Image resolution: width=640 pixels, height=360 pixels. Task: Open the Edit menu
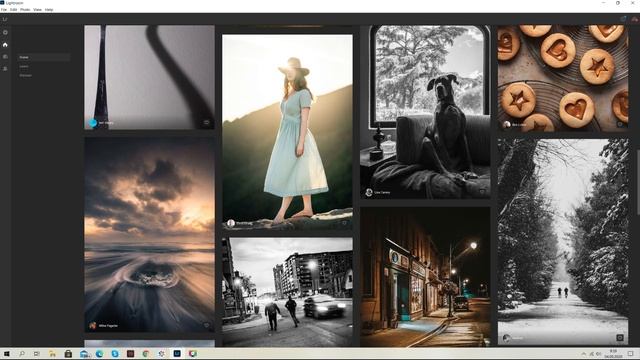(13, 9)
